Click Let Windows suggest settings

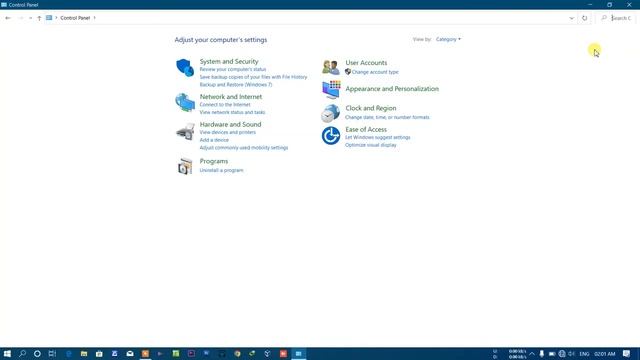378,138
